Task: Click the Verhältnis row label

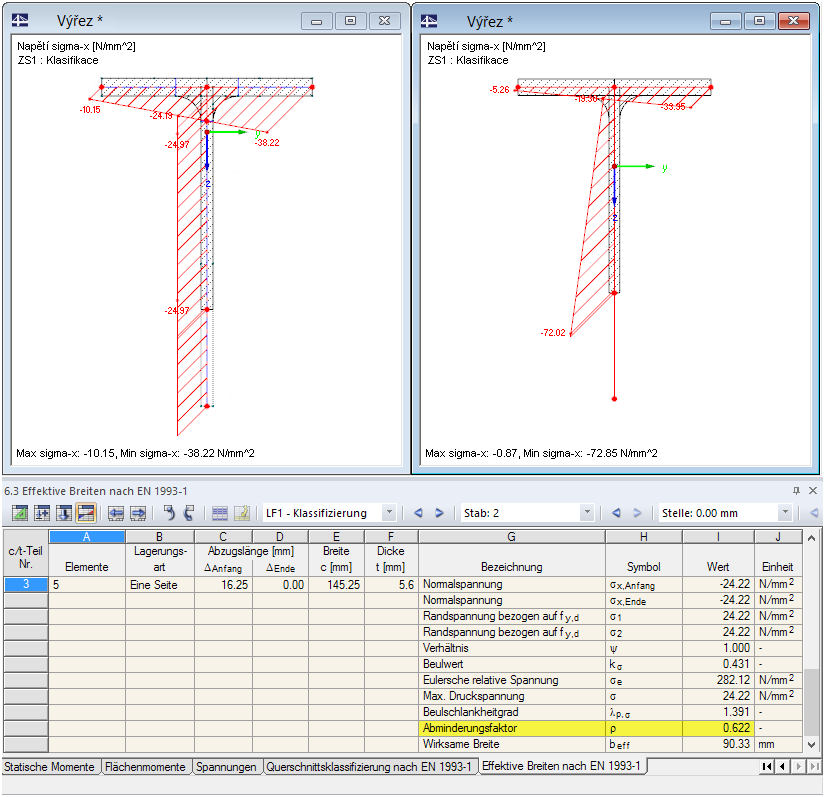Action: (511, 648)
